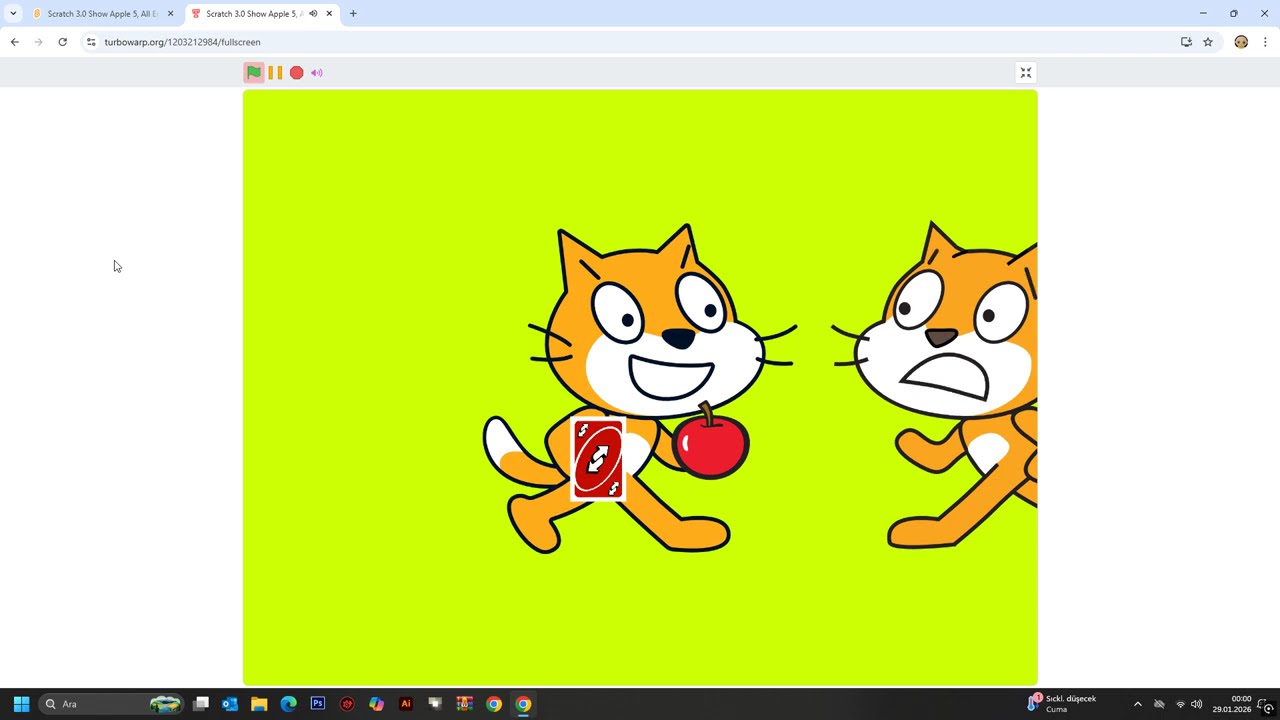This screenshot has width=1280, height=720.
Task: Open the first Chrome icon in the taskbar
Action: (494, 704)
